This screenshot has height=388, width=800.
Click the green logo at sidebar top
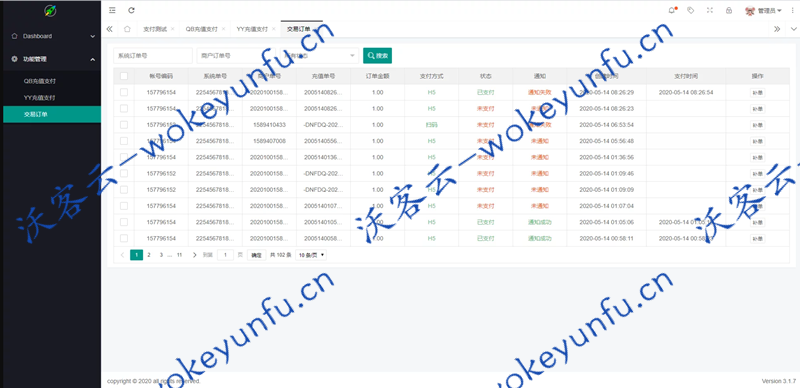50,10
